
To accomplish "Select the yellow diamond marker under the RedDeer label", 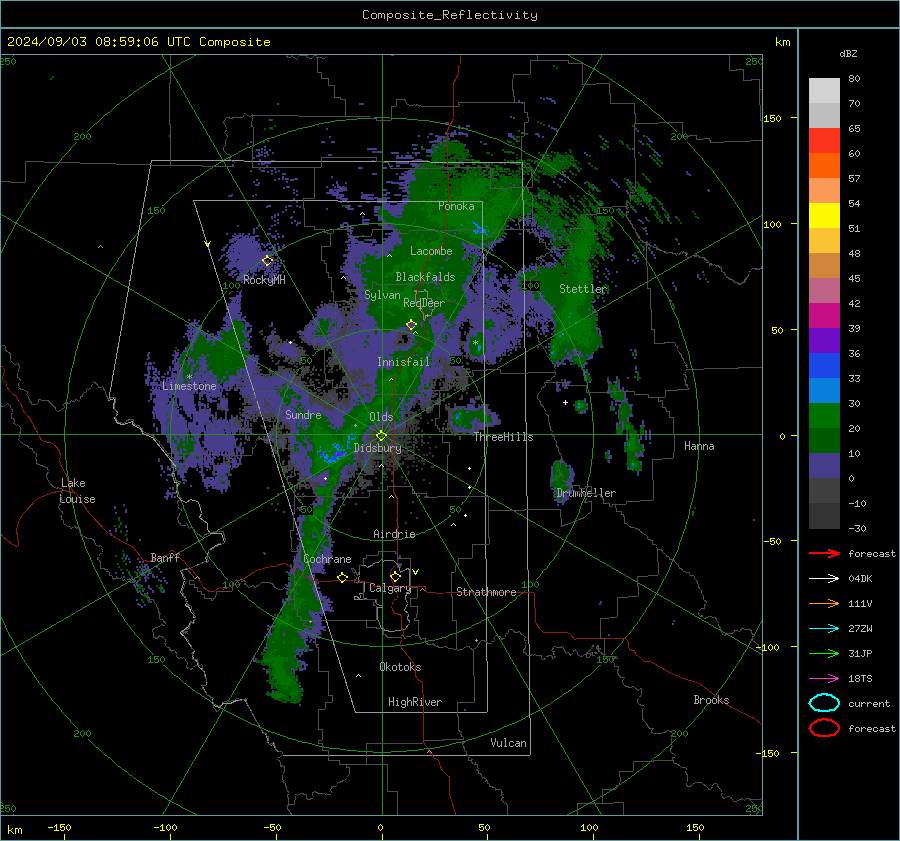I will coord(412,325).
